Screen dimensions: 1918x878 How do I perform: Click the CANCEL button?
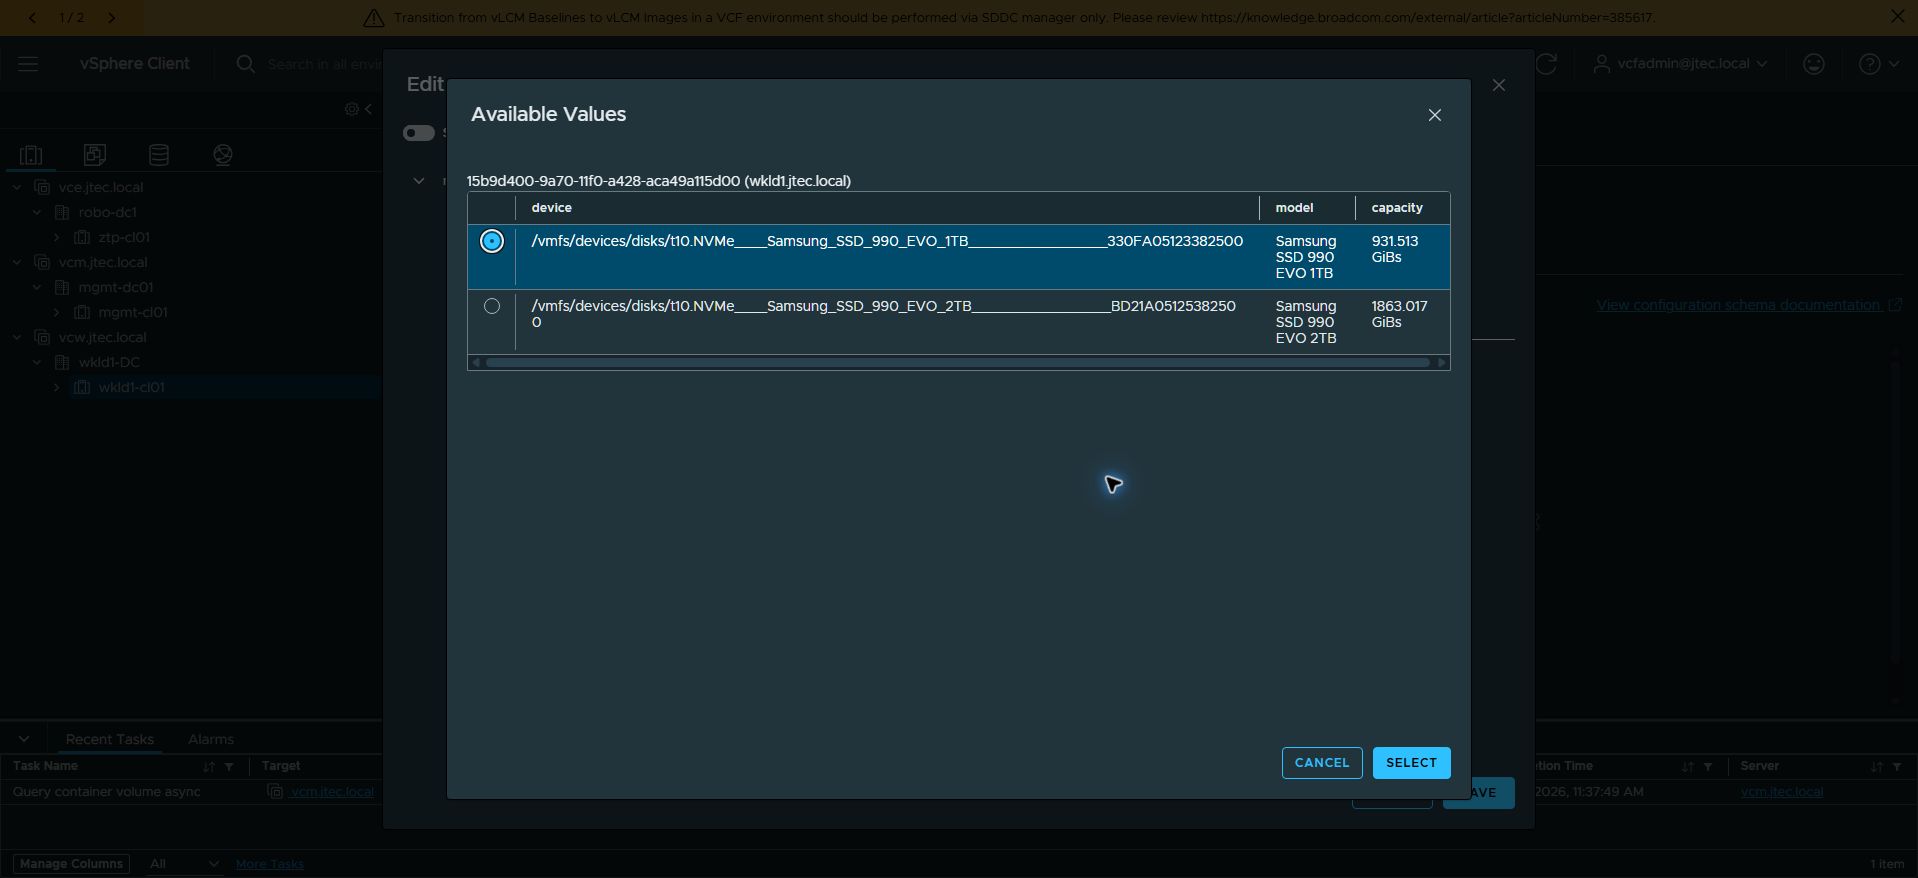1322,763
